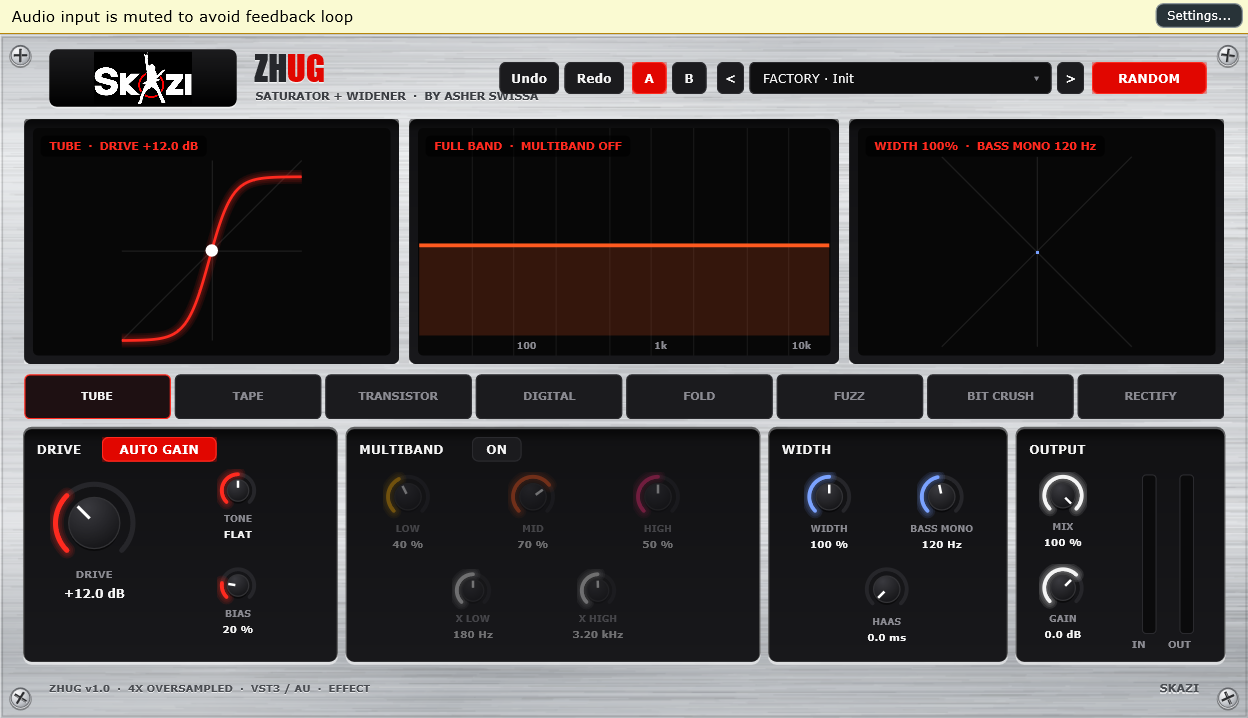
Task: Open the Settings... button in the top bar
Action: pyautogui.click(x=1199, y=16)
